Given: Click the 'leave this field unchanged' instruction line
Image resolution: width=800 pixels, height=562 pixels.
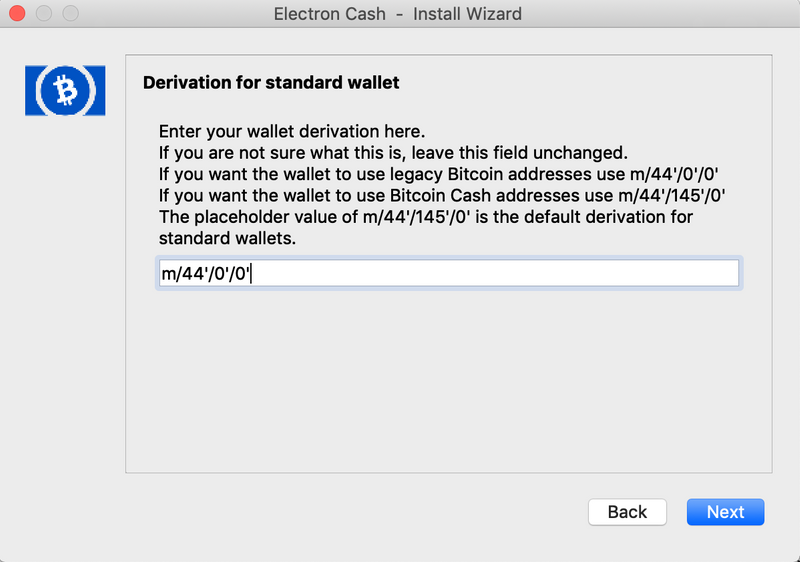Looking at the screenshot, I should pyautogui.click(x=393, y=153).
